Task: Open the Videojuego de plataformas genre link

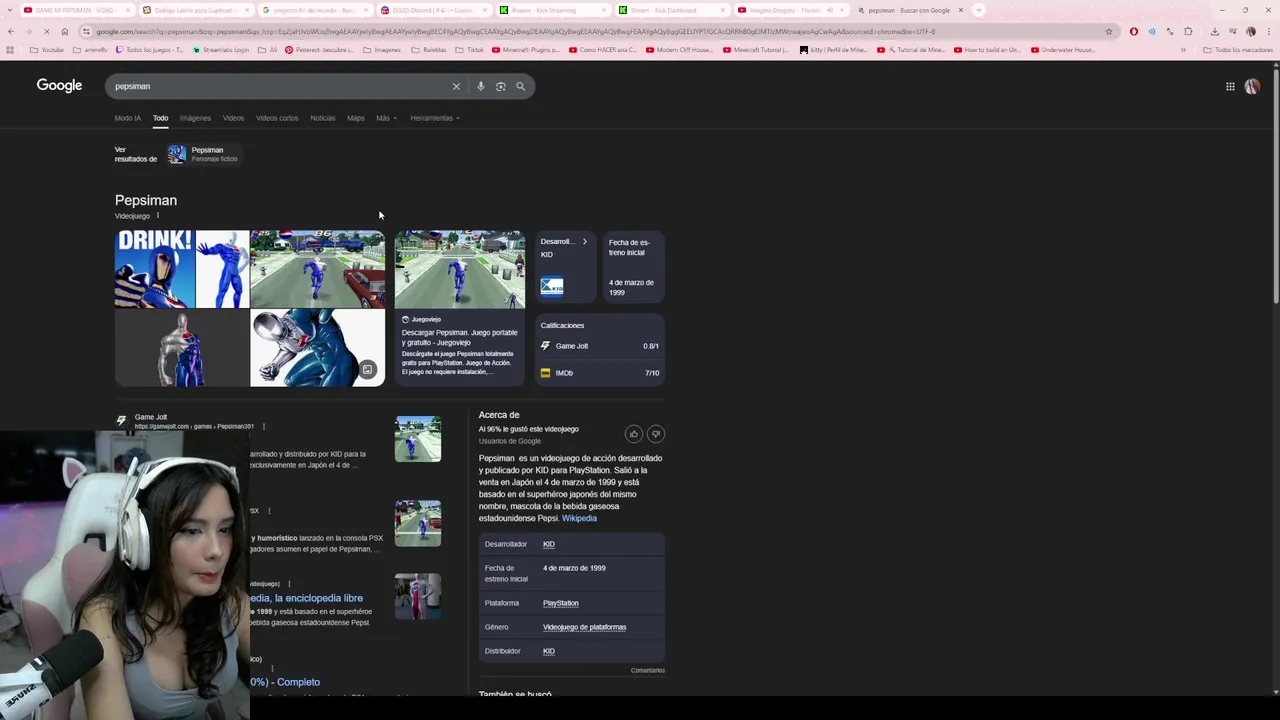Action: tap(584, 627)
